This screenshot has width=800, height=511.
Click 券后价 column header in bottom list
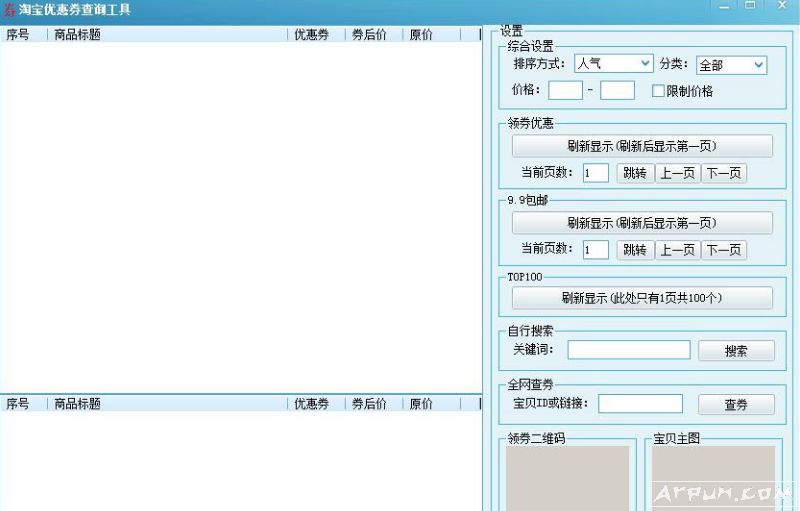click(374, 403)
